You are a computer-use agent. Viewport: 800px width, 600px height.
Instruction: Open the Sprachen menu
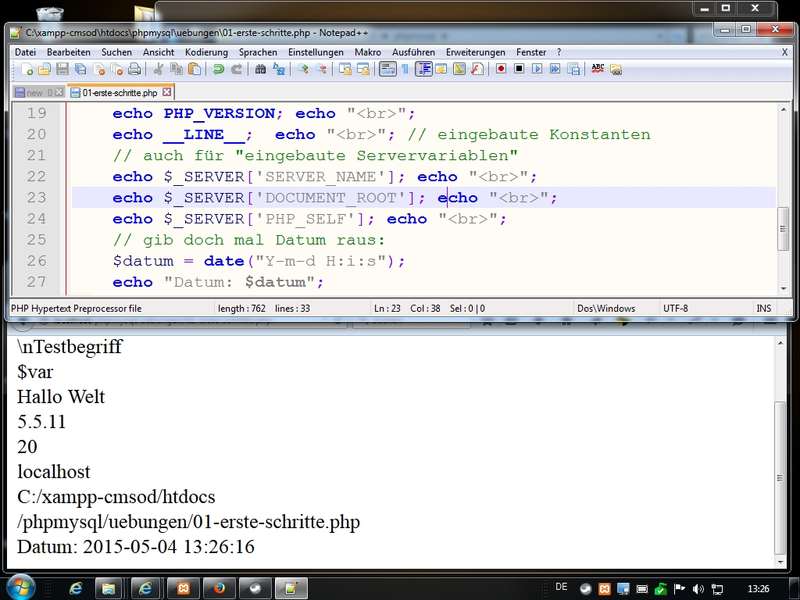pyautogui.click(x=258, y=52)
